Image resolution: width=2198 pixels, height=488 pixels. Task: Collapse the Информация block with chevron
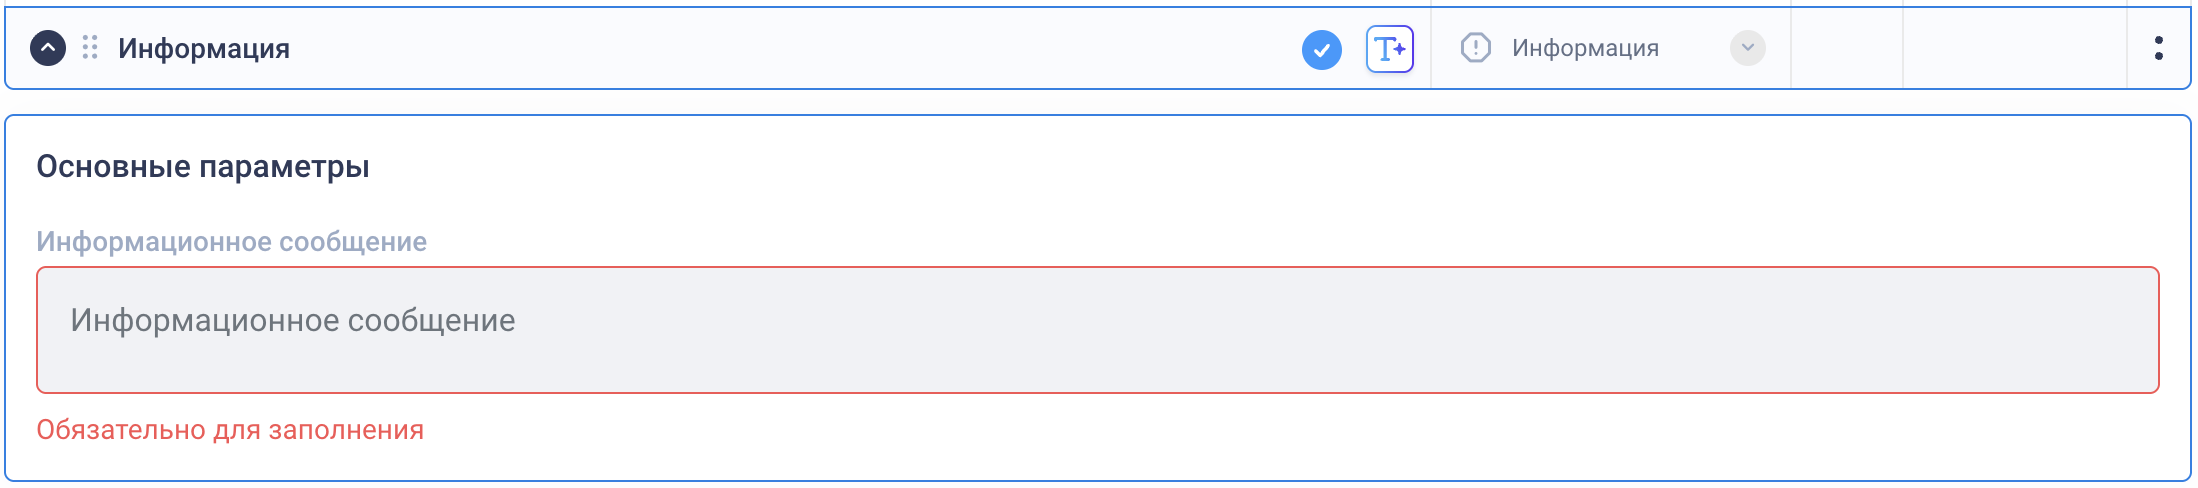pos(48,48)
